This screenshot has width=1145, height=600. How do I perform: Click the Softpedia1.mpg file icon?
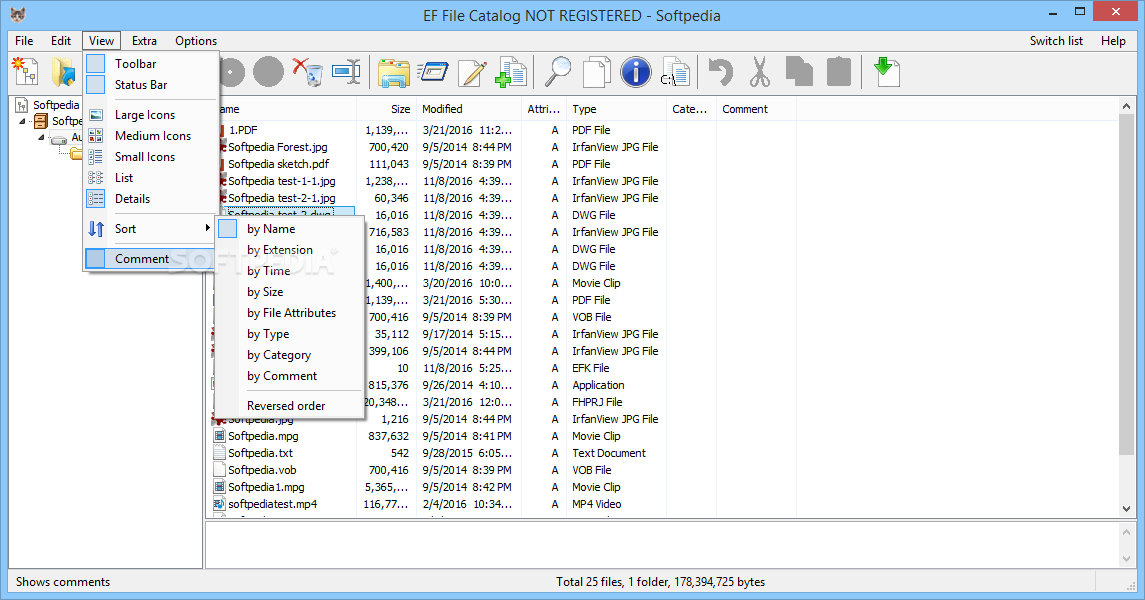click(x=219, y=487)
